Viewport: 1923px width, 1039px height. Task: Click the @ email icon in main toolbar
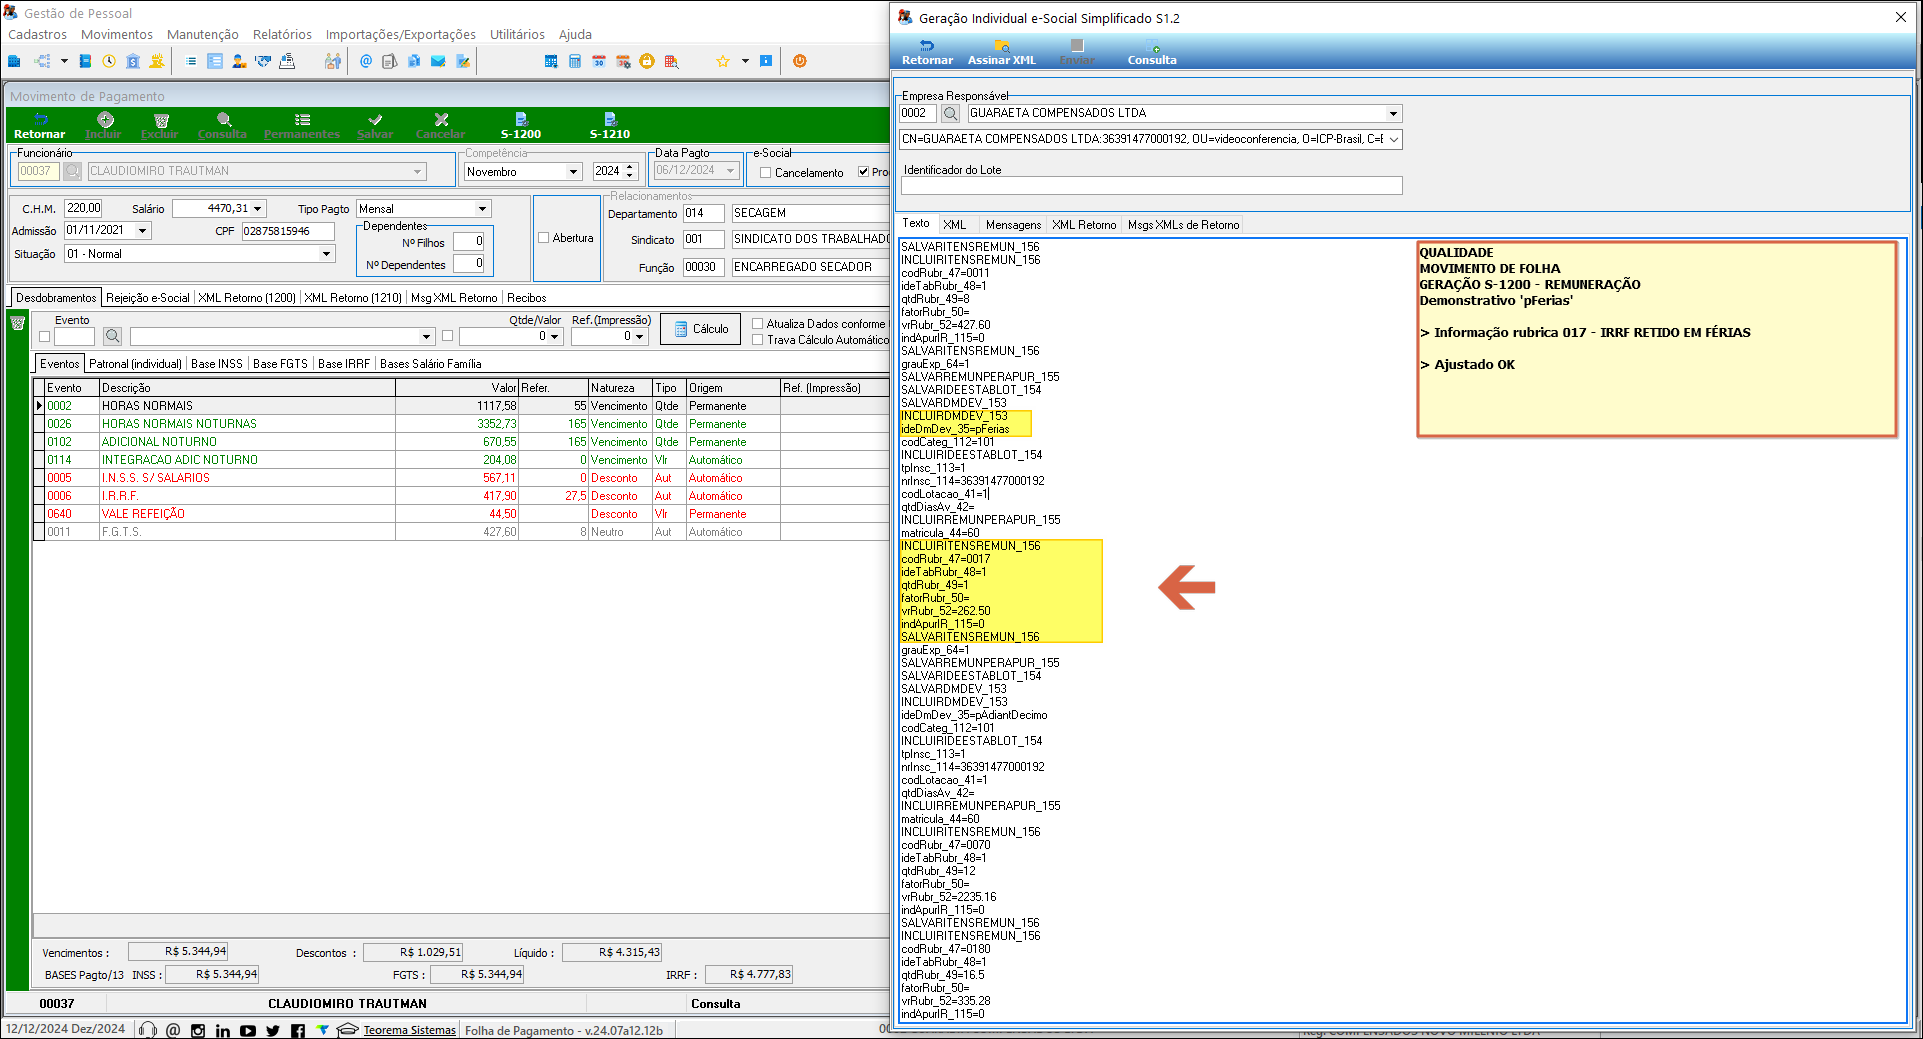point(366,61)
